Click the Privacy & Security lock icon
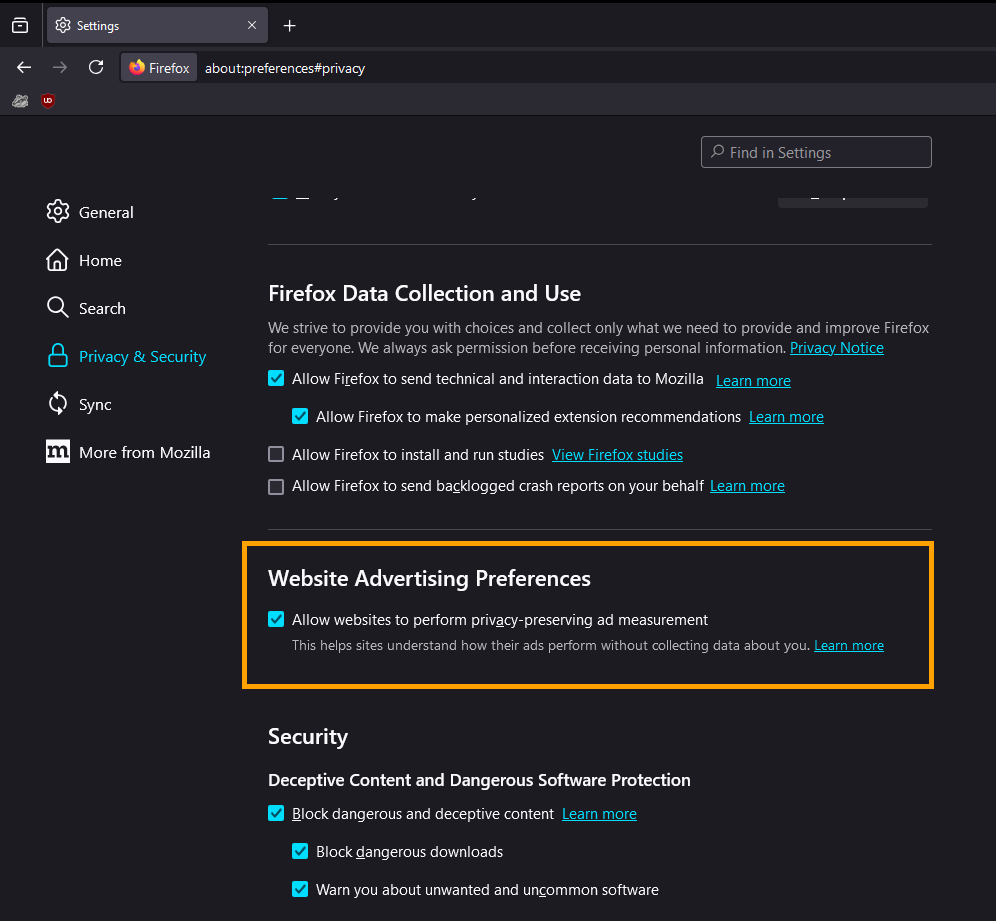 (x=58, y=356)
